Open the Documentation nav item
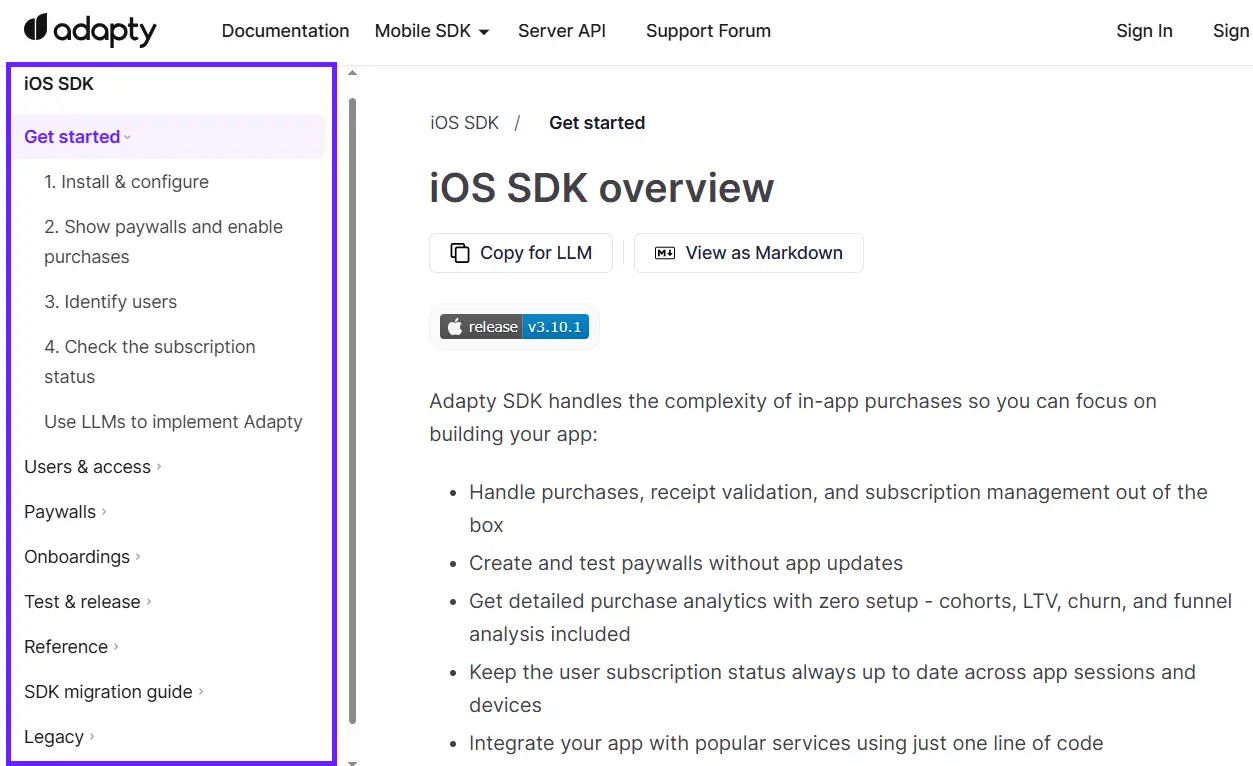This screenshot has width=1253, height=766. pos(285,31)
